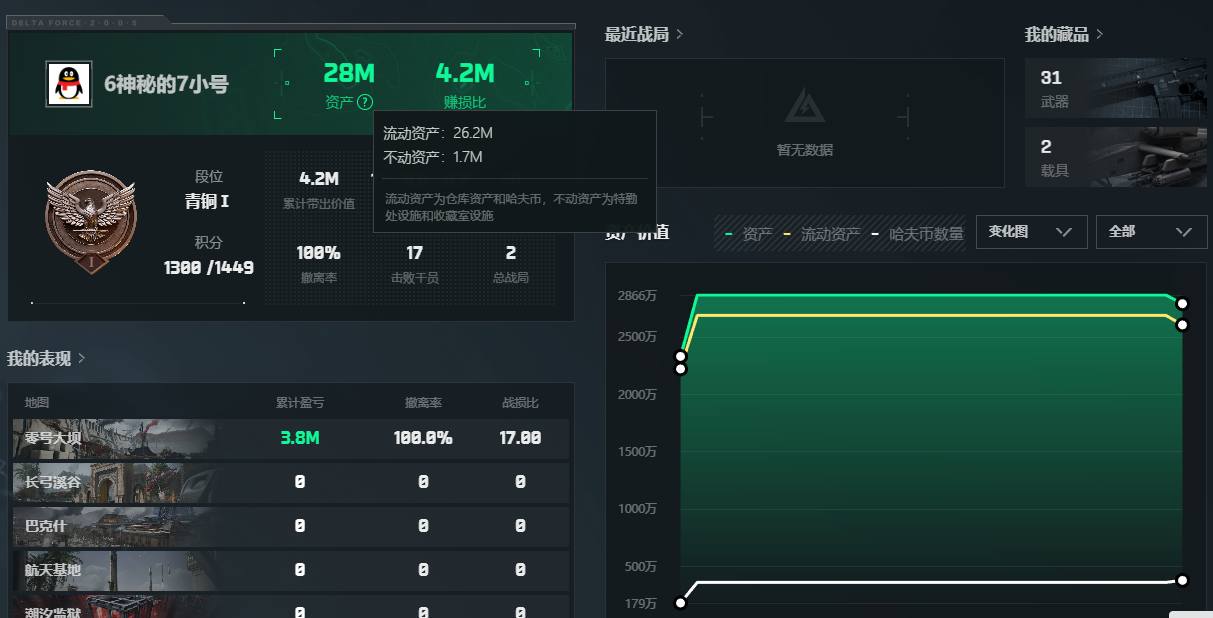
Task: Open the 变化图 chart type dropdown
Action: coord(1030,231)
